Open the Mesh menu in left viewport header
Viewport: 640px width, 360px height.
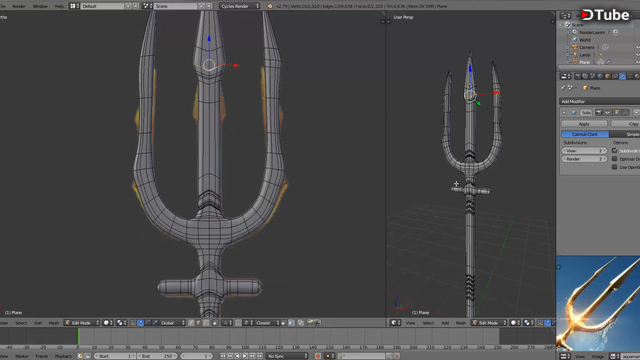click(53, 323)
